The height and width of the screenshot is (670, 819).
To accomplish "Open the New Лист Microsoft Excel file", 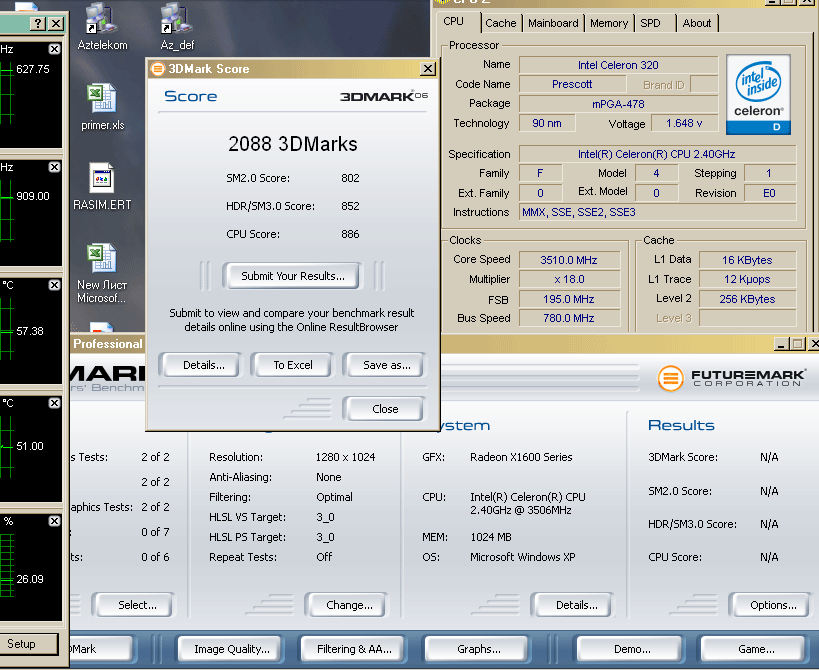I will coord(101,260).
